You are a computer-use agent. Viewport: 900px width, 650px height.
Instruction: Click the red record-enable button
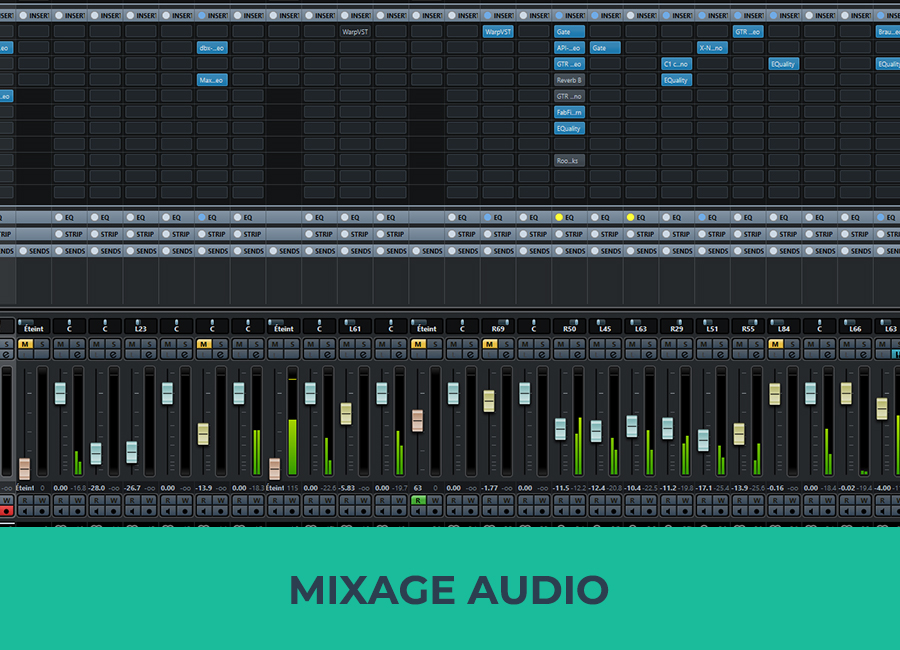coord(7,510)
